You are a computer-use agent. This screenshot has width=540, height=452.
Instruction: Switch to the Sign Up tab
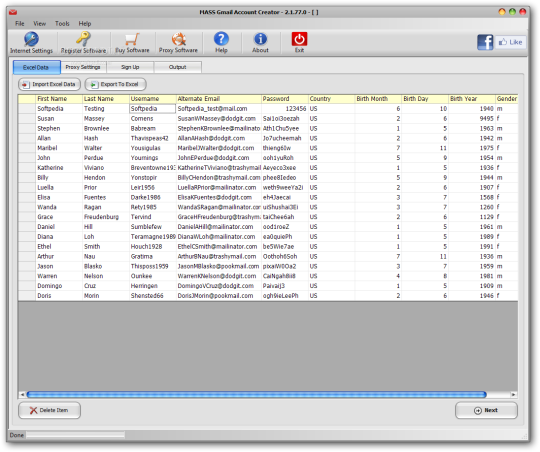pyautogui.click(x=130, y=67)
